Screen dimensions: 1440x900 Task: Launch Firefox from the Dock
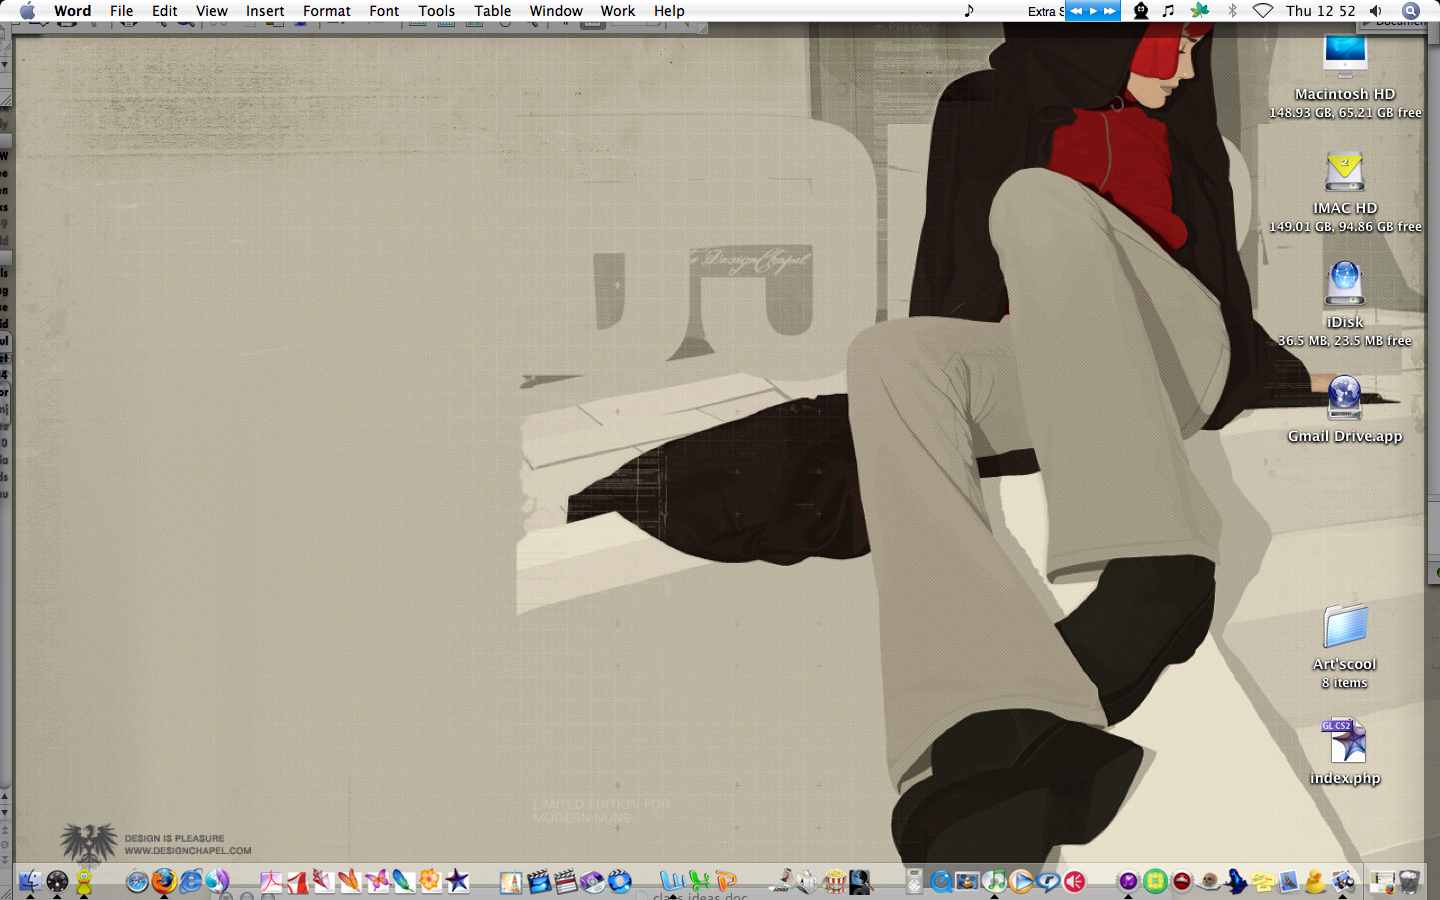click(x=164, y=881)
